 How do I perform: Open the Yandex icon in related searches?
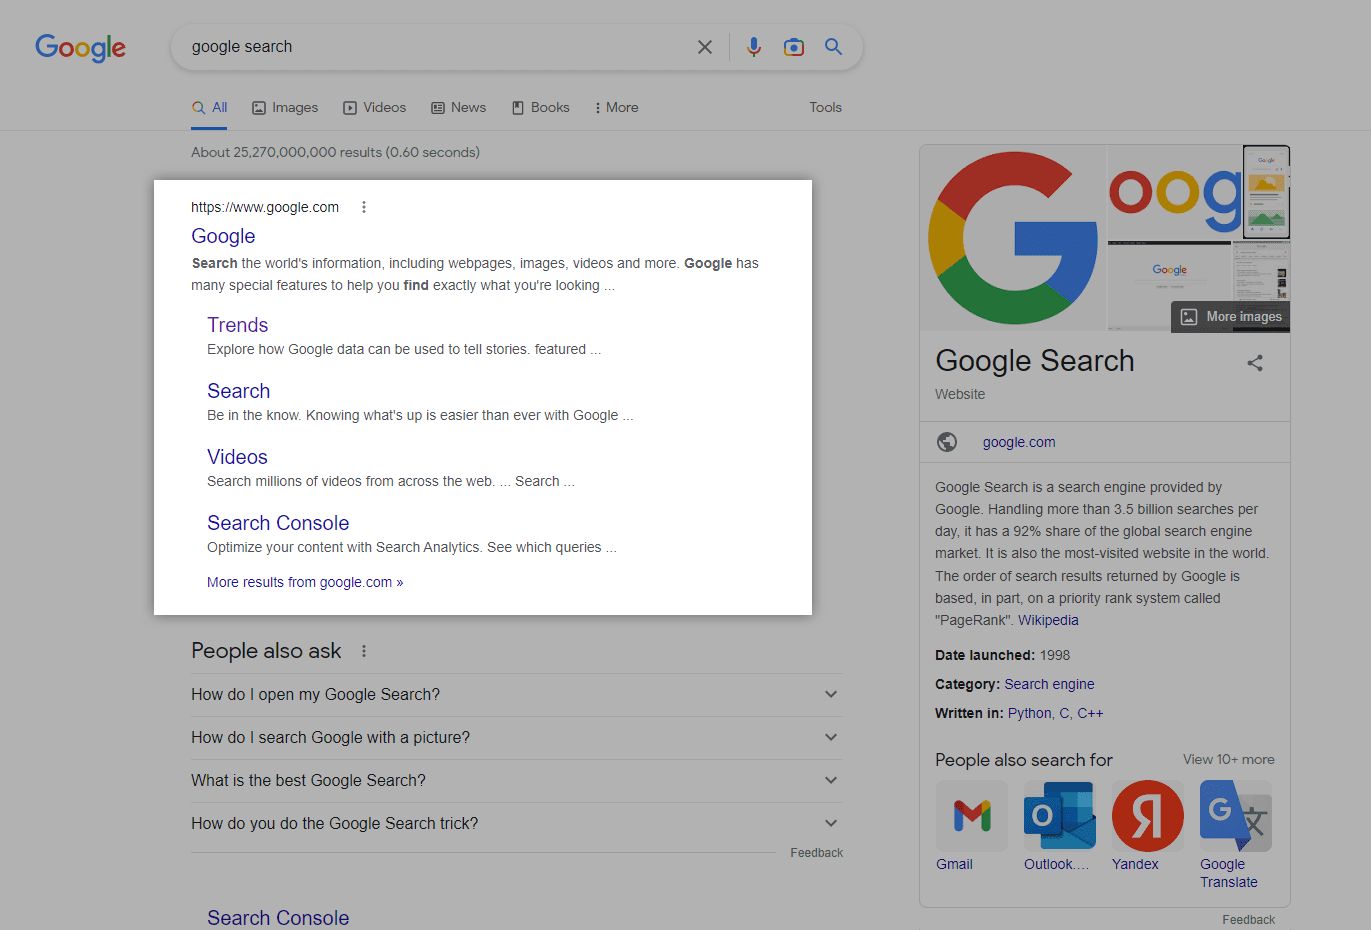[1147, 816]
